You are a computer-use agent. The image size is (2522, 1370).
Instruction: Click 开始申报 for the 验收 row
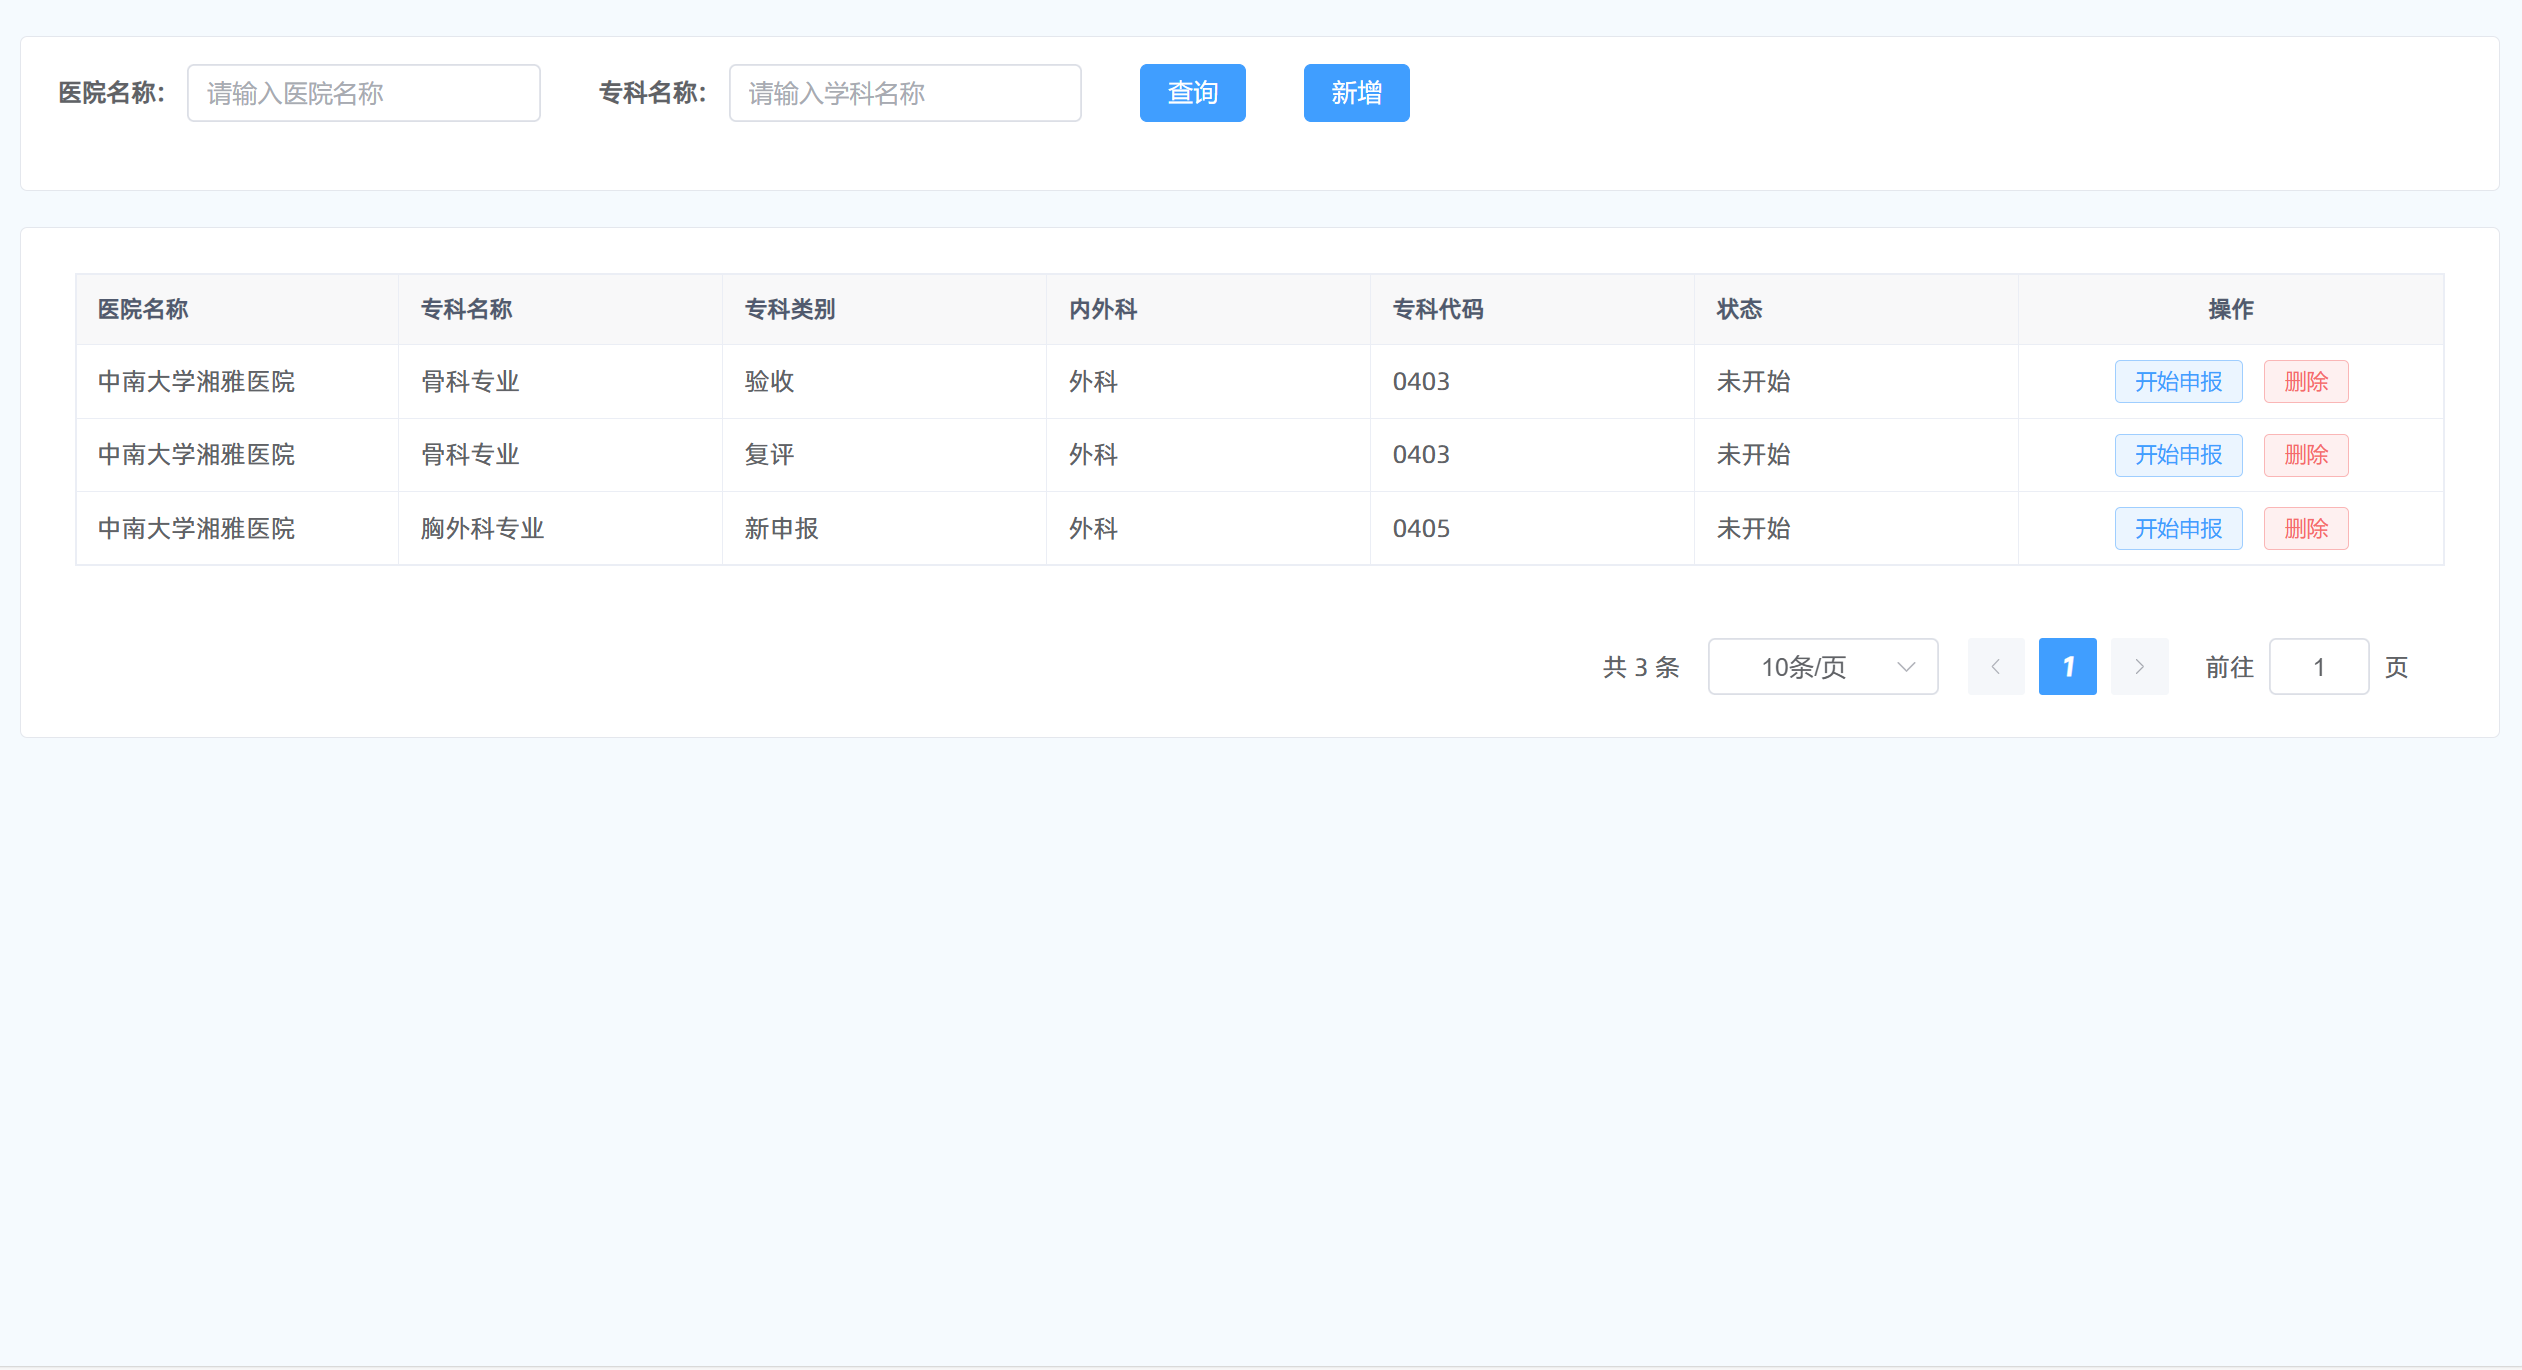tap(2177, 382)
